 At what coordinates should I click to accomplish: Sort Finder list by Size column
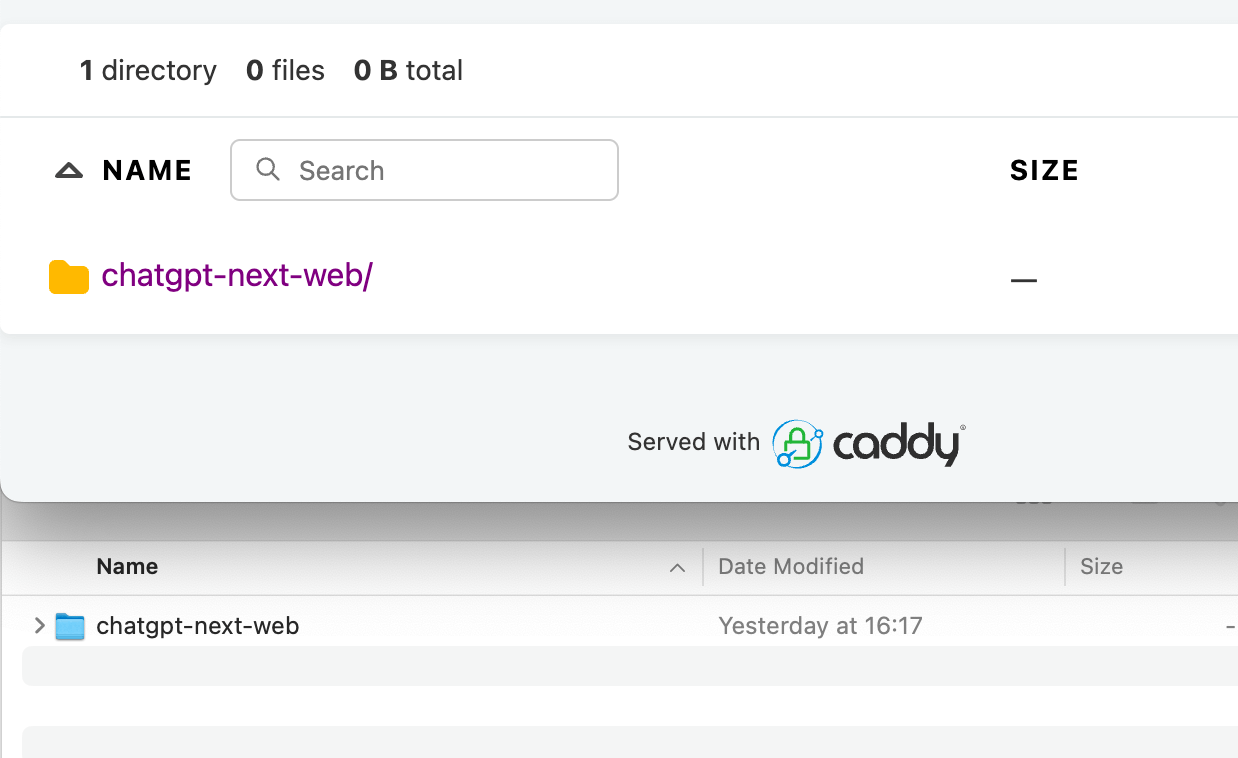tap(1101, 566)
